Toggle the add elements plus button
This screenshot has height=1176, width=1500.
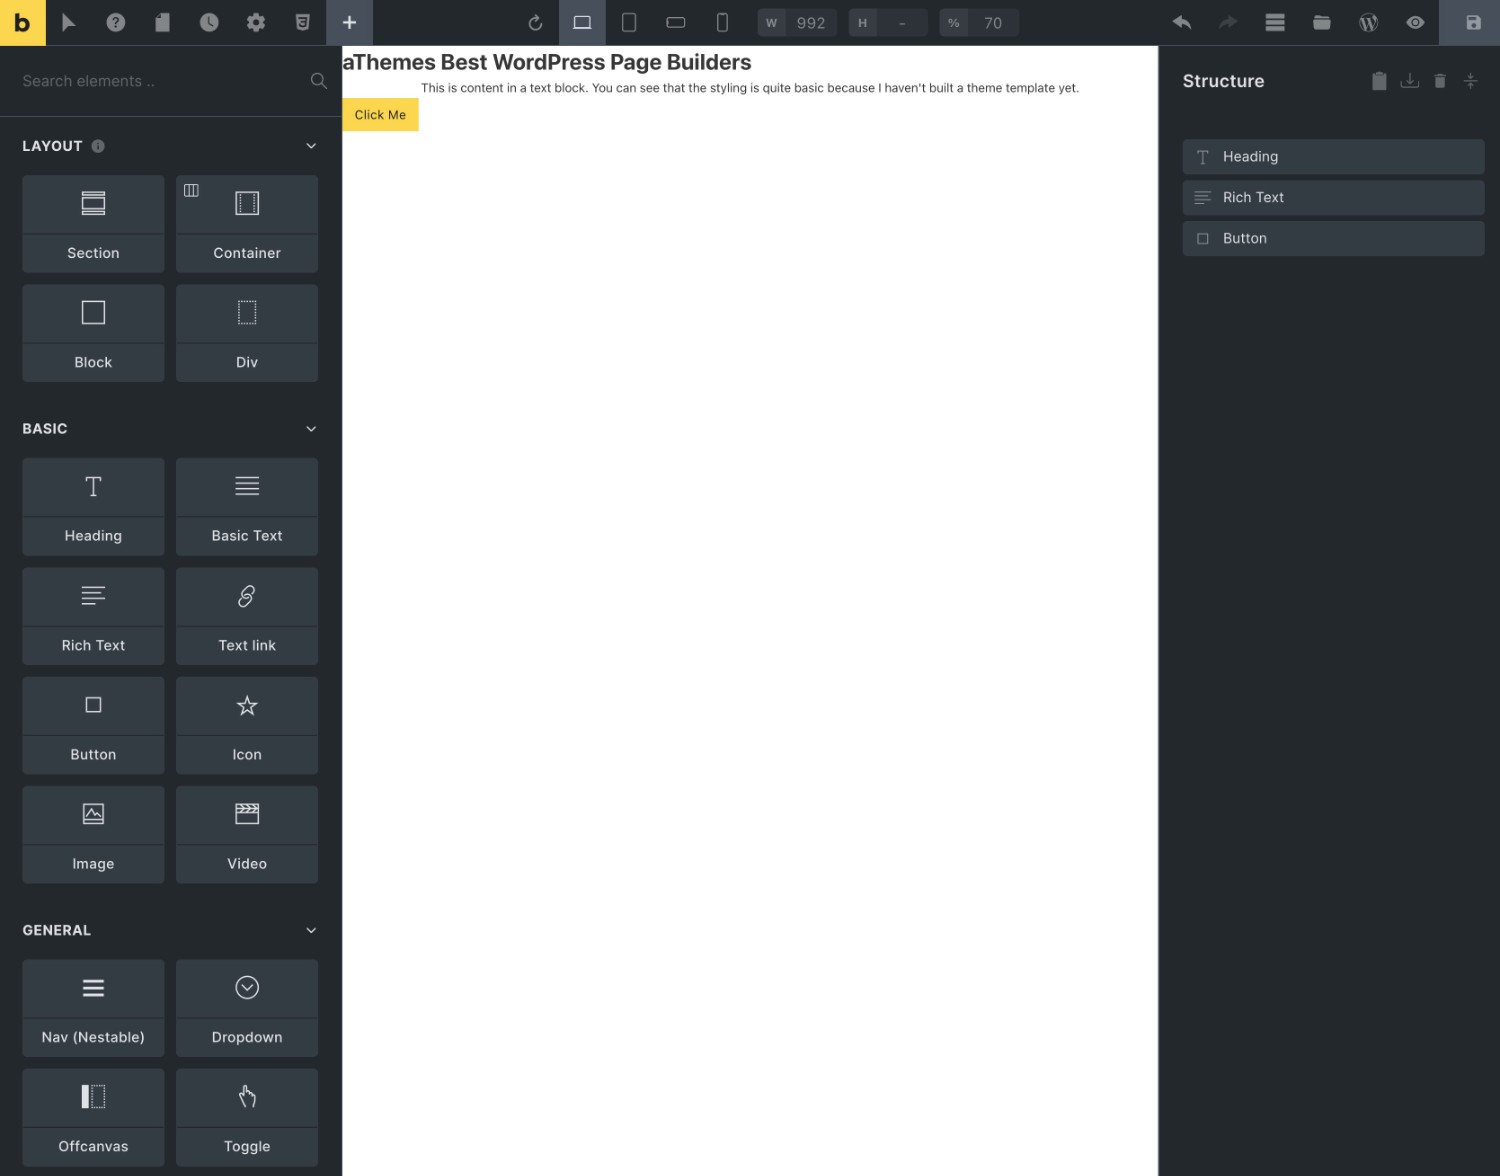[x=349, y=22]
